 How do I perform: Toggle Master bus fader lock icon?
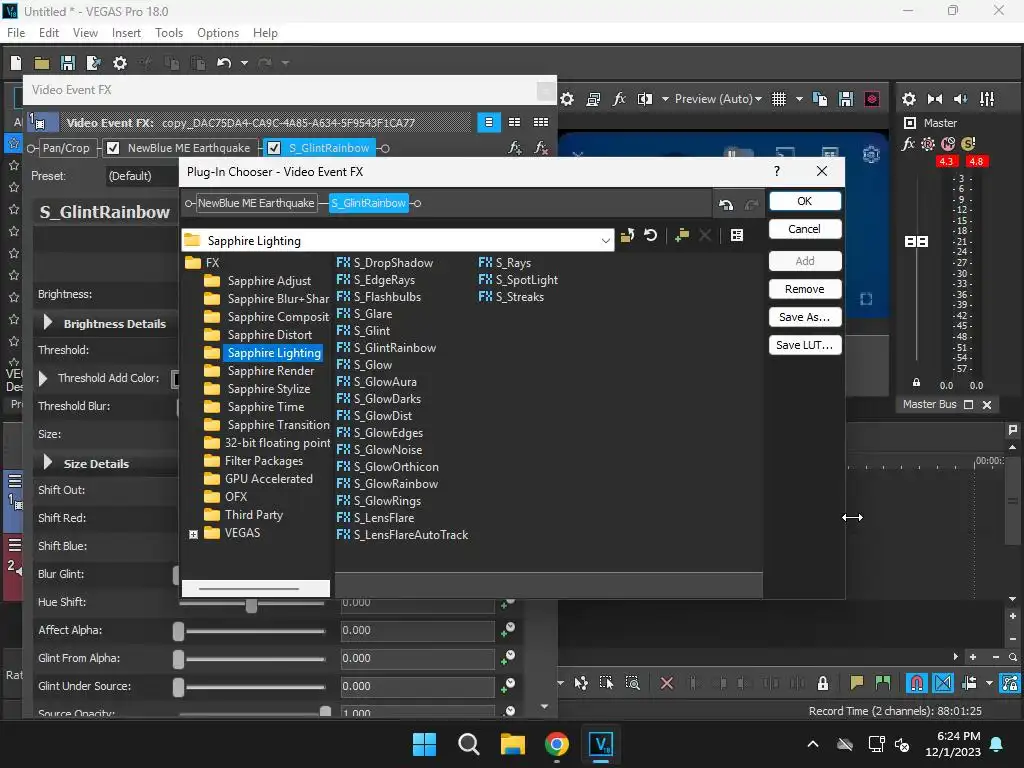(916, 383)
